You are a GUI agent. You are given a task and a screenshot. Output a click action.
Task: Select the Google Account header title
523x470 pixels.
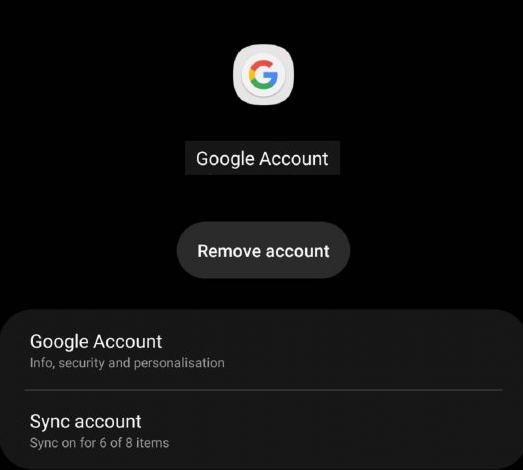point(262,158)
